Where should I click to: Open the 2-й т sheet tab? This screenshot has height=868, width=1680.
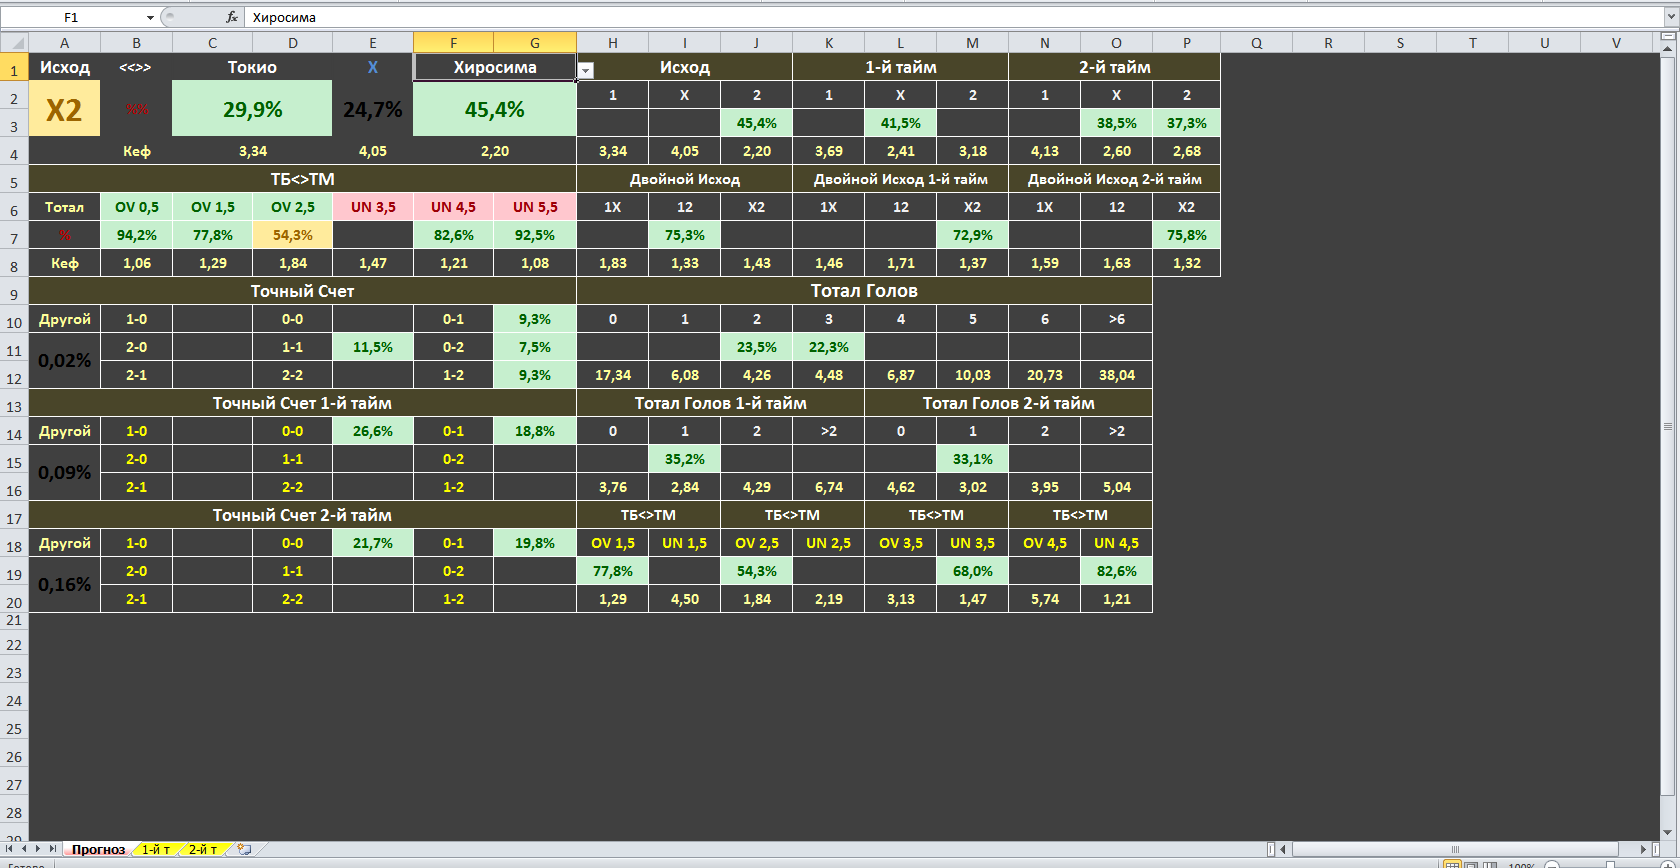[203, 849]
